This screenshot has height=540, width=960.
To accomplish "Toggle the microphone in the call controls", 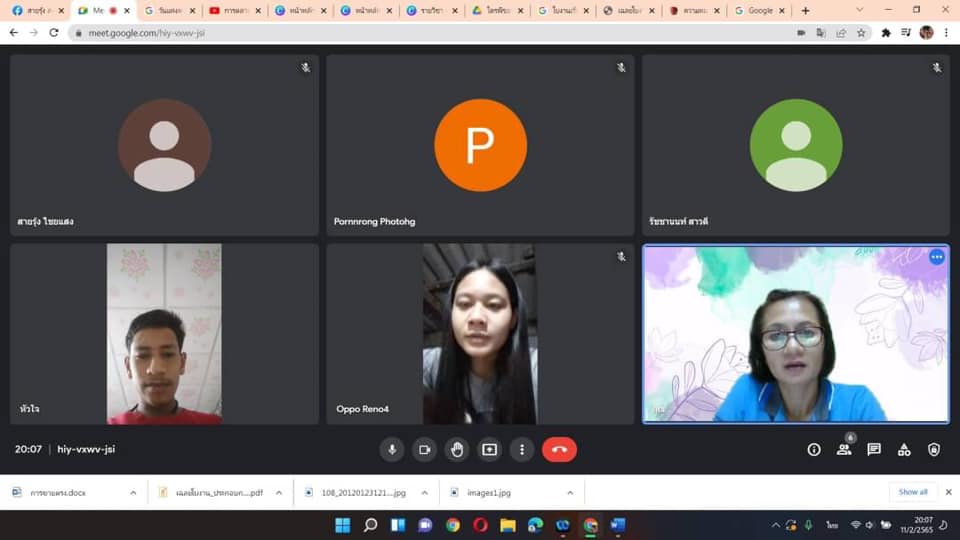I will [x=392, y=450].
